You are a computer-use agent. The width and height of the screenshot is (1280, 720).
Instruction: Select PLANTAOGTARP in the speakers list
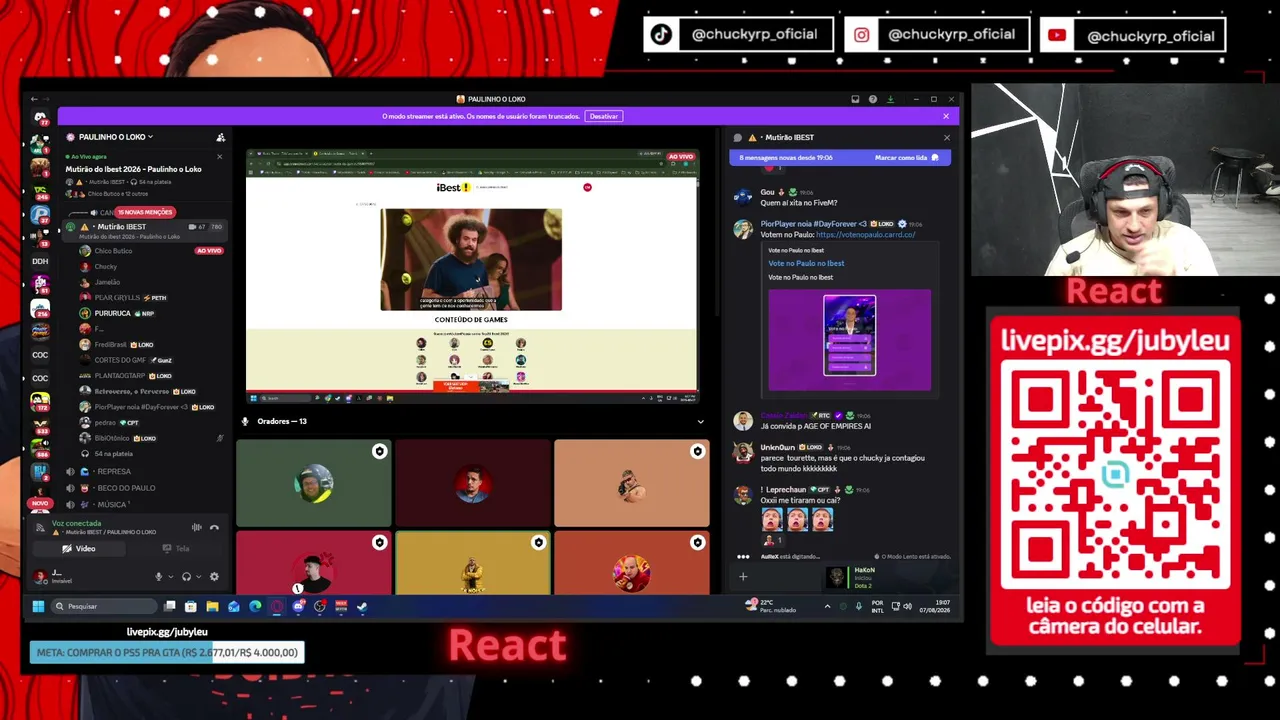pos(119,376)
